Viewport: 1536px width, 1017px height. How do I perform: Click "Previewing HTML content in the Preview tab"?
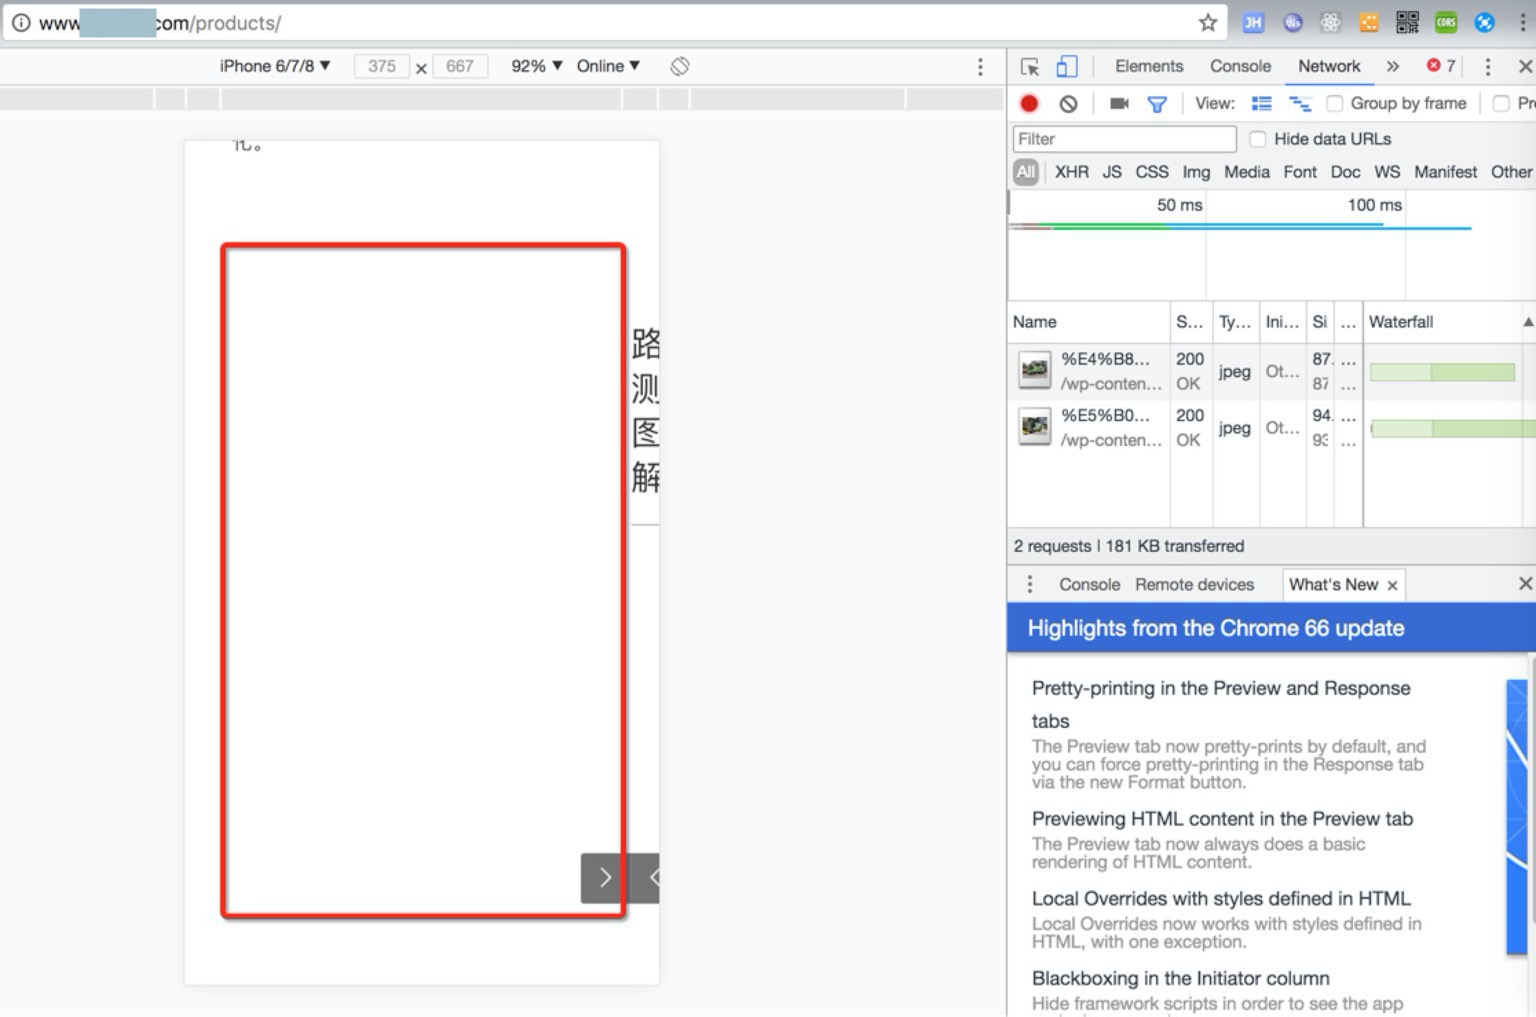click(1222, 819)
